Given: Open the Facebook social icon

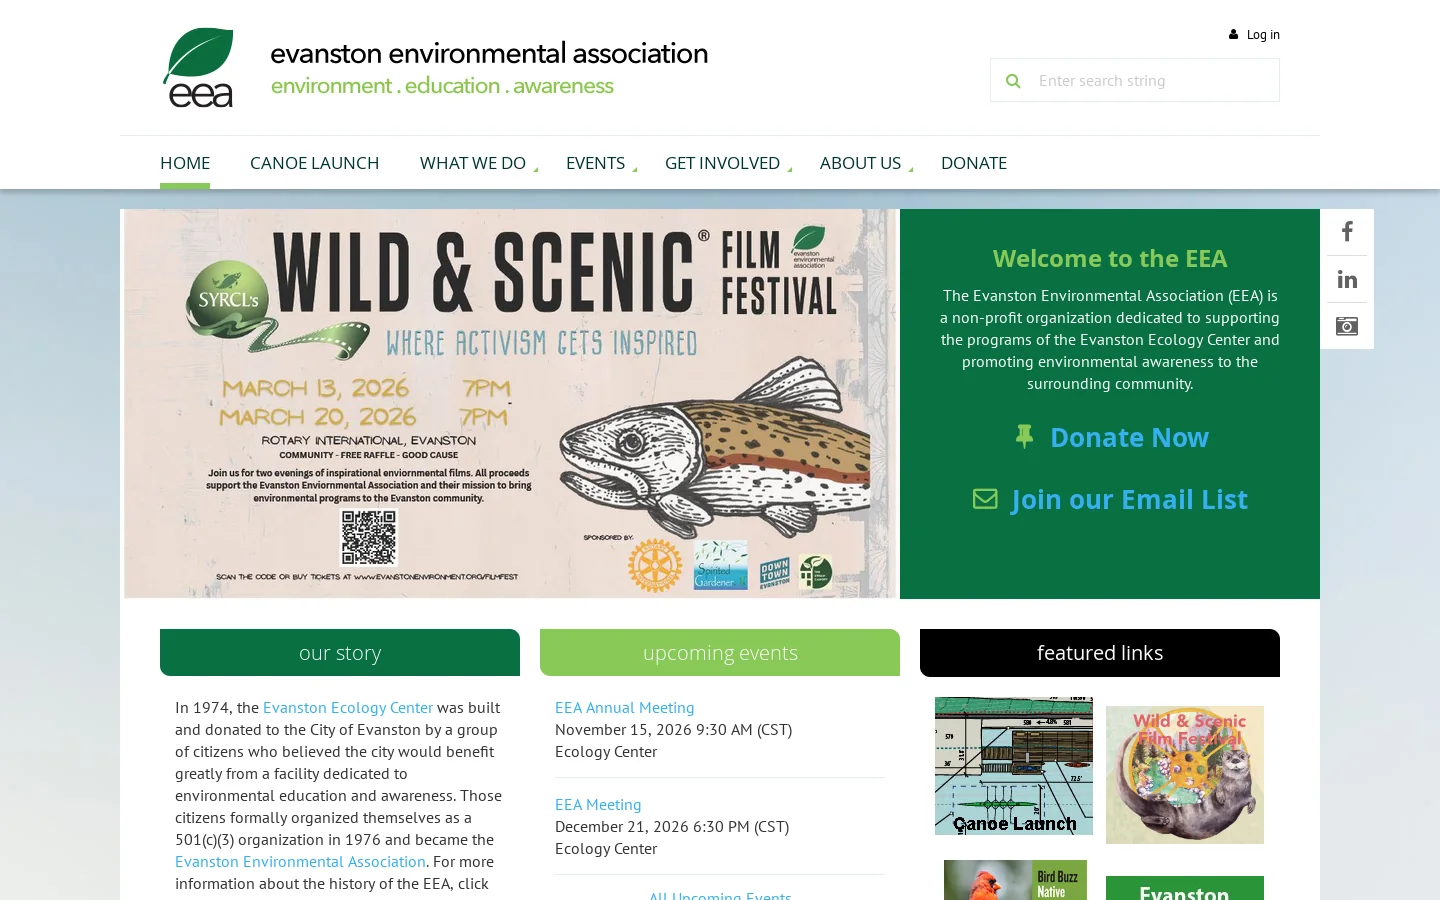Looking at the screenshot, I should click(x=1347, y=232).
